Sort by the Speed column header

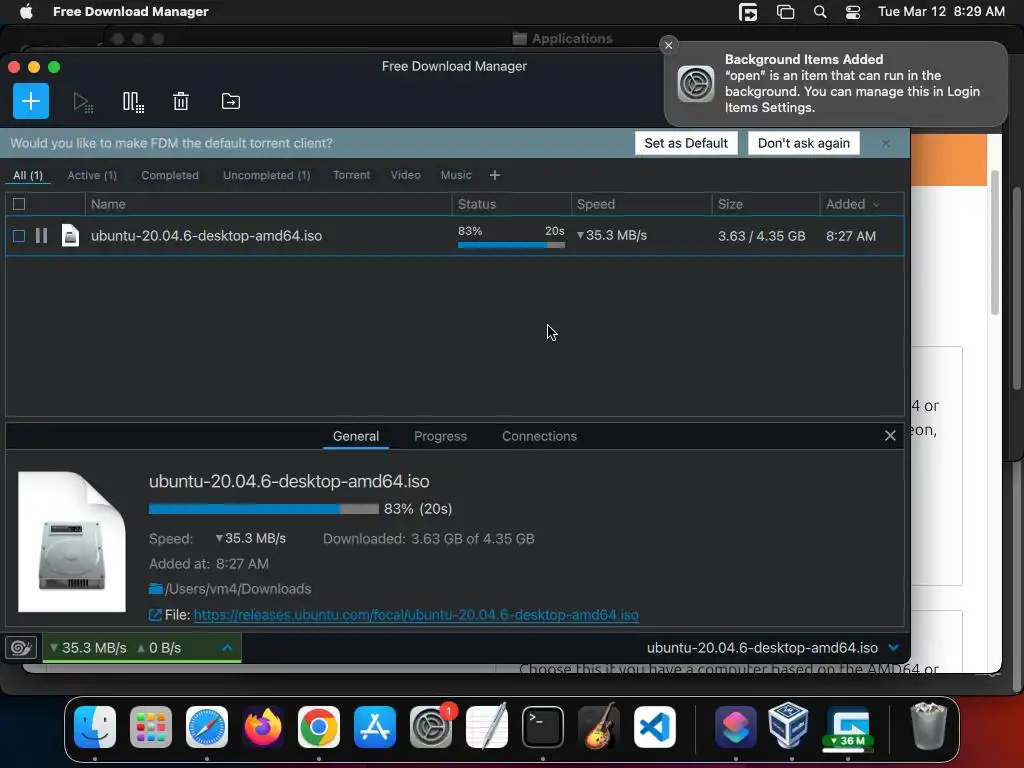pyautogui.click(x=641, y=204)
